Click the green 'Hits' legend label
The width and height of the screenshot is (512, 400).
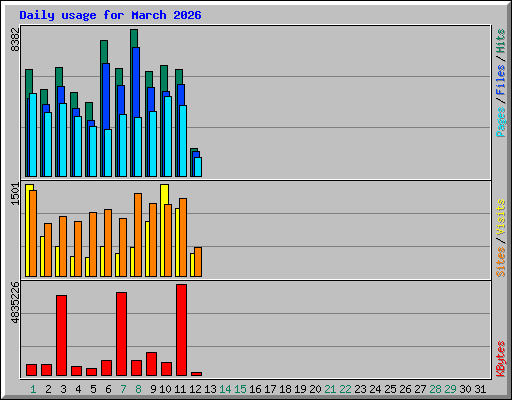tap(501, 41)
